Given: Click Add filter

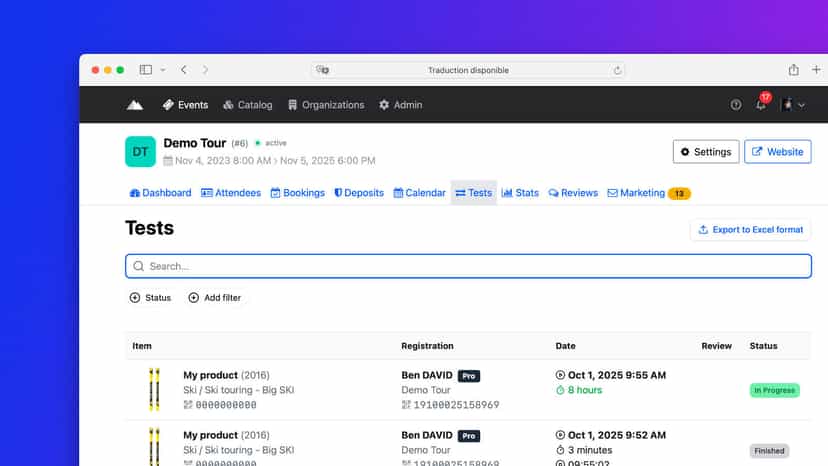Looking at the screenshot, I should click(x=215, y=298).
